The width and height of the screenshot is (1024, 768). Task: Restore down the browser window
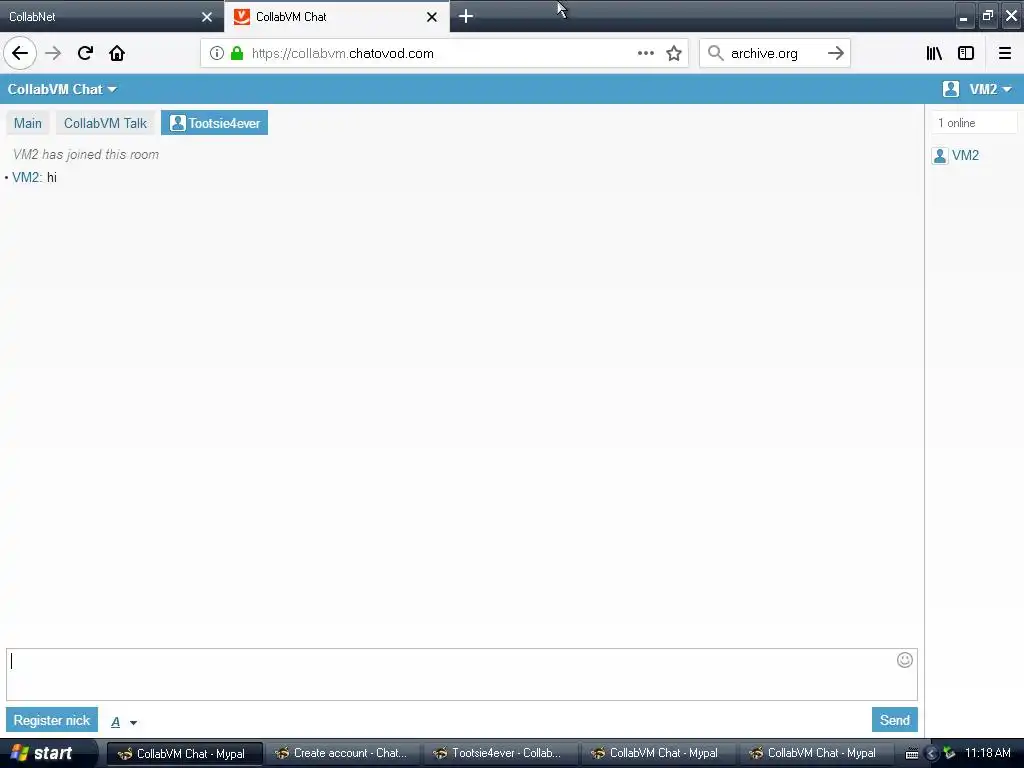click(x=987, y=16)
